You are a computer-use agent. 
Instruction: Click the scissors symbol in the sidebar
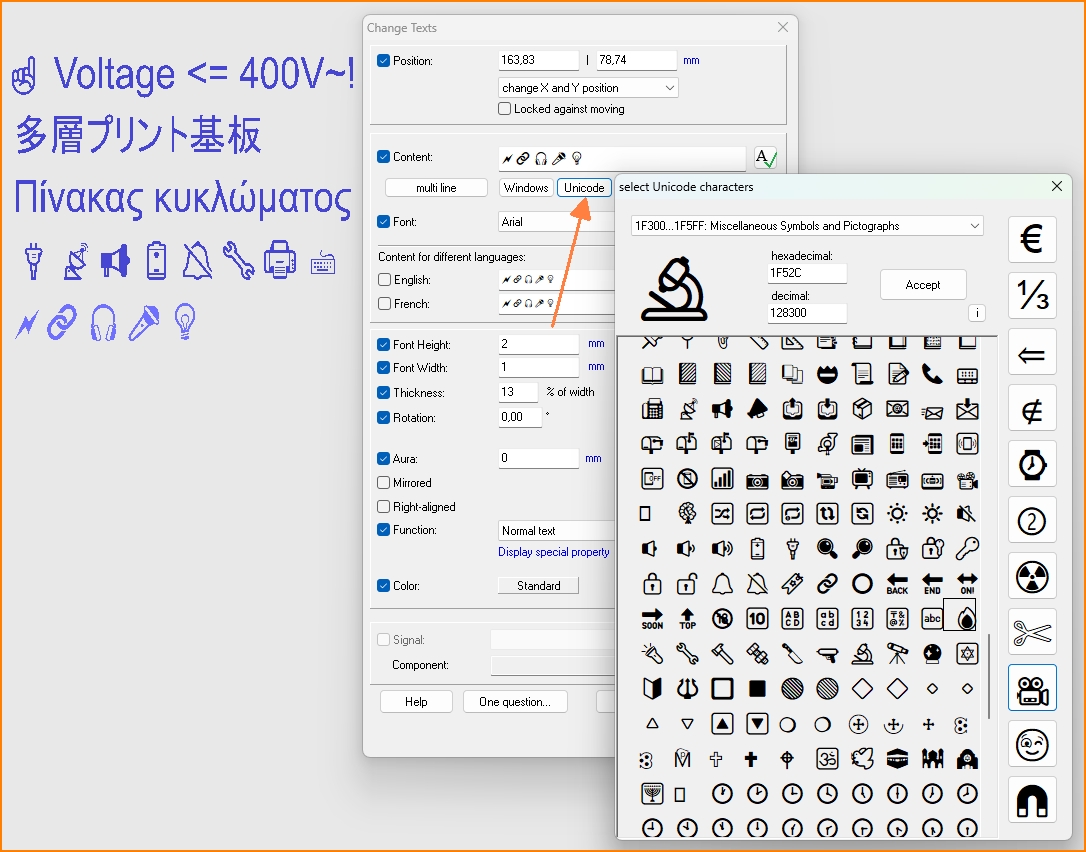click(1032, 632)
